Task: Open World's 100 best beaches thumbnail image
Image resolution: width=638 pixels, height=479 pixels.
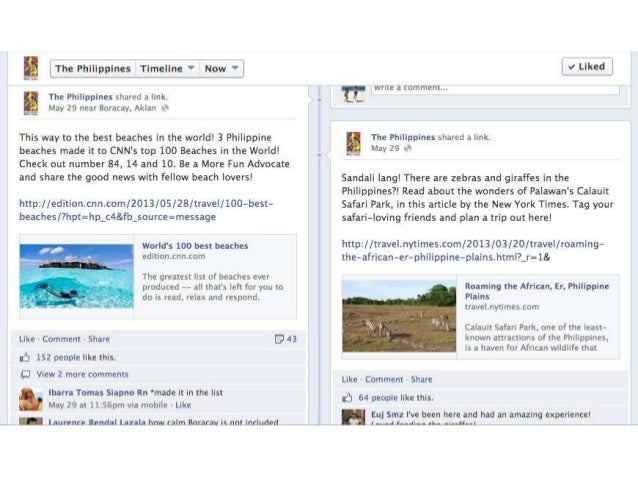Action: [x=76, y=276]
